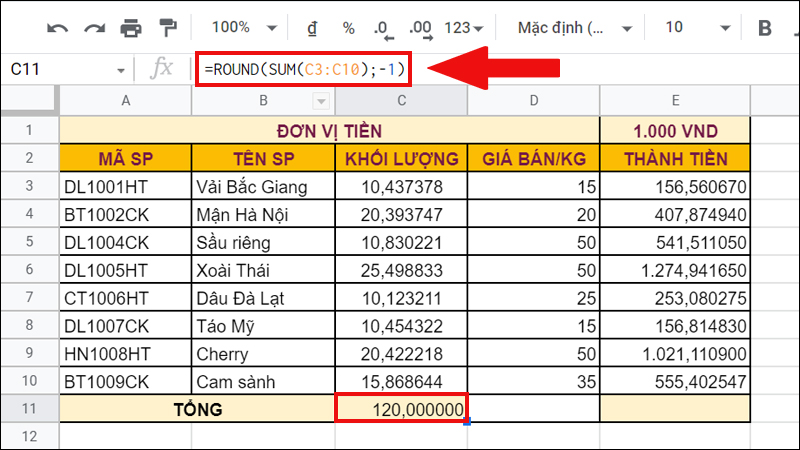800x450 pixels.
Task: Expand the name box C11 dropdown arrow
Action: click(121, 70)
